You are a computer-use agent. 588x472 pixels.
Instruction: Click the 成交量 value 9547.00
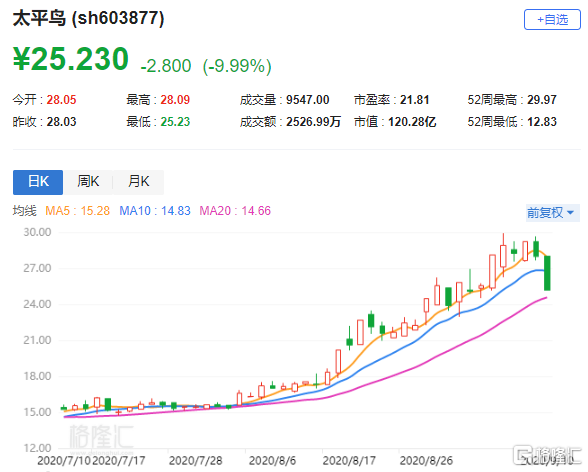tap(308, 100)
